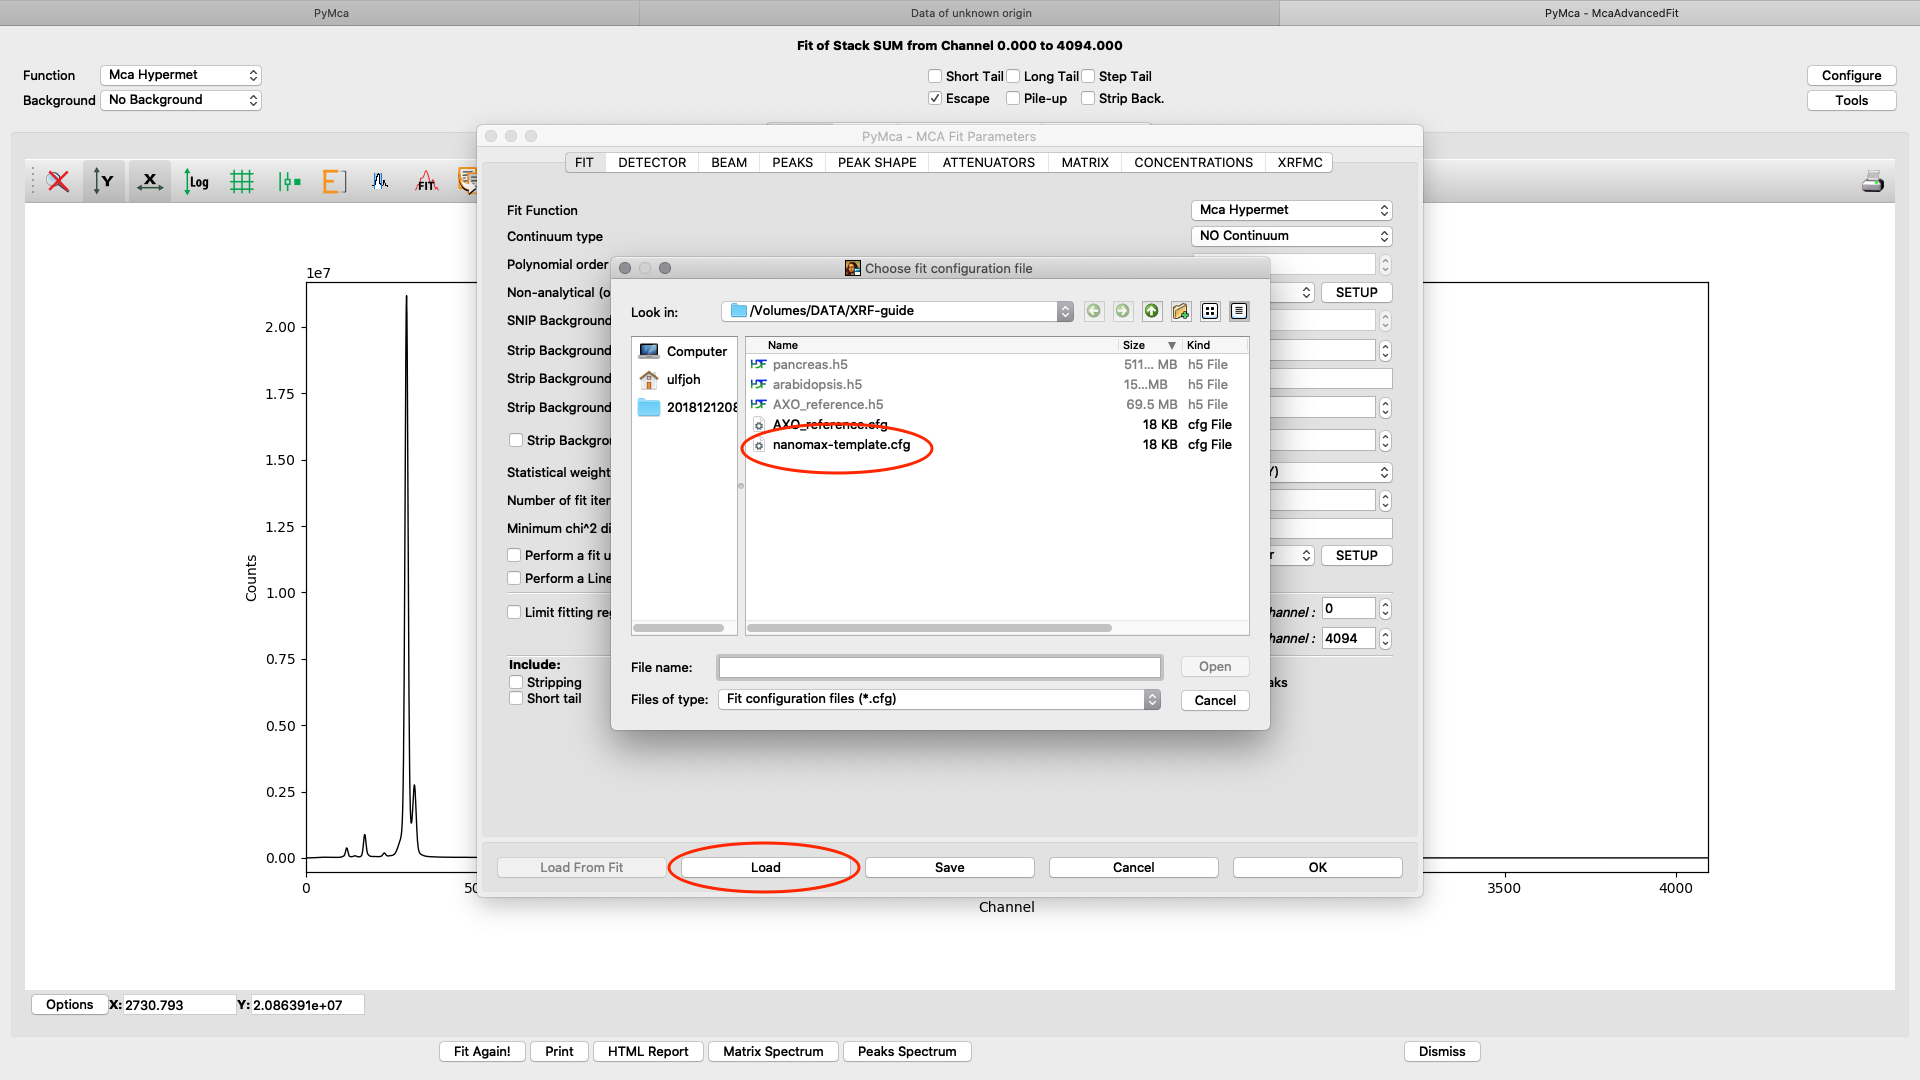Click the File name input field

pyautogui.click(x=939, y=667)
